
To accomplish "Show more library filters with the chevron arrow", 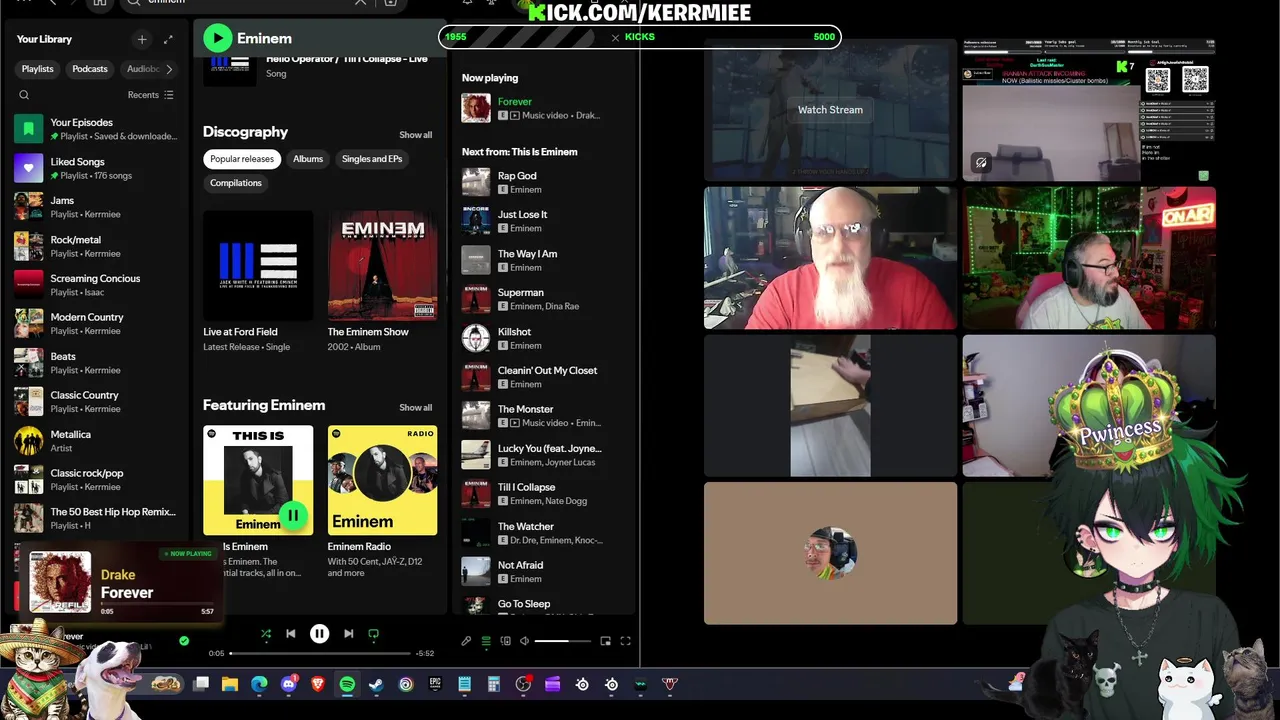I will point(169,69).
